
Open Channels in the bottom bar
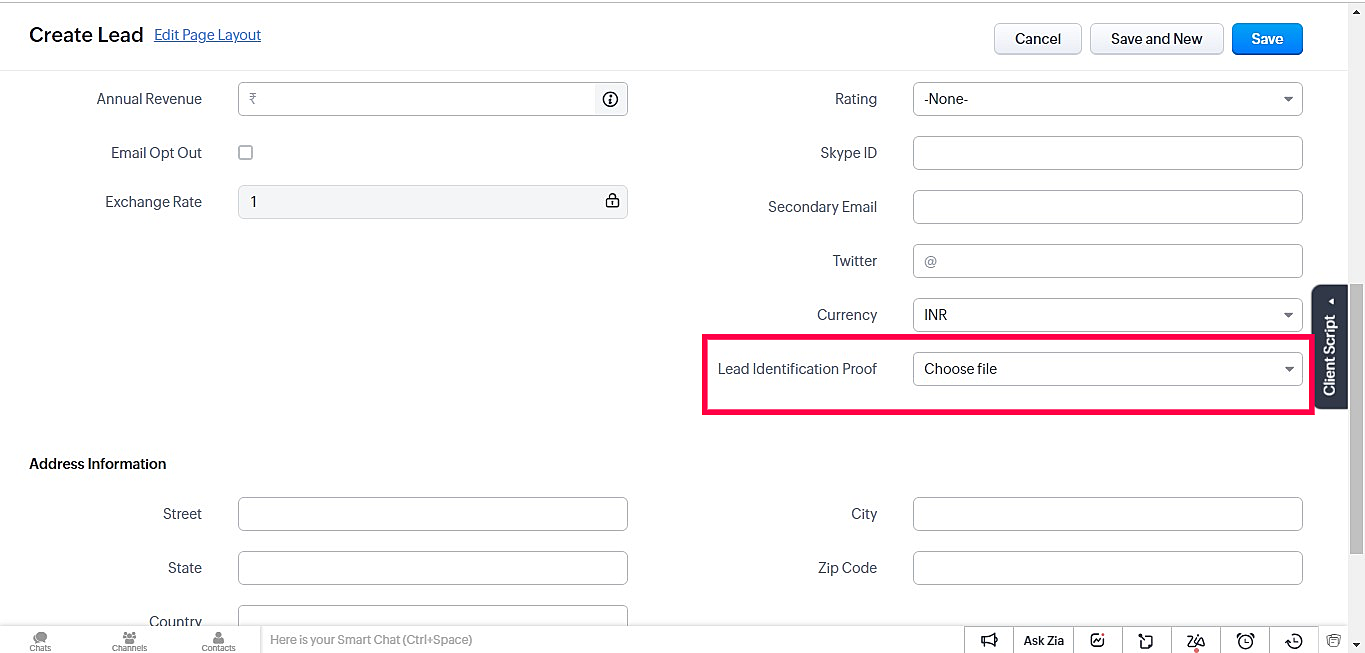[x=129, y=641]
